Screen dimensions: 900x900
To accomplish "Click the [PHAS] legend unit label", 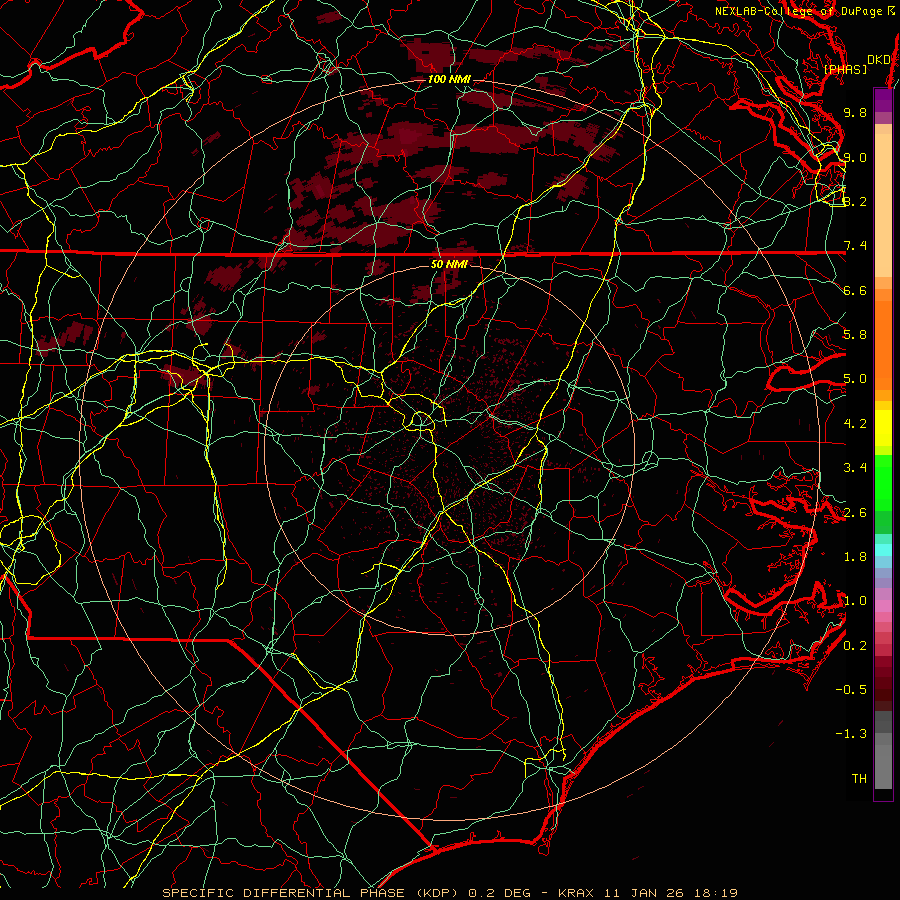I will tap(845, 69).
